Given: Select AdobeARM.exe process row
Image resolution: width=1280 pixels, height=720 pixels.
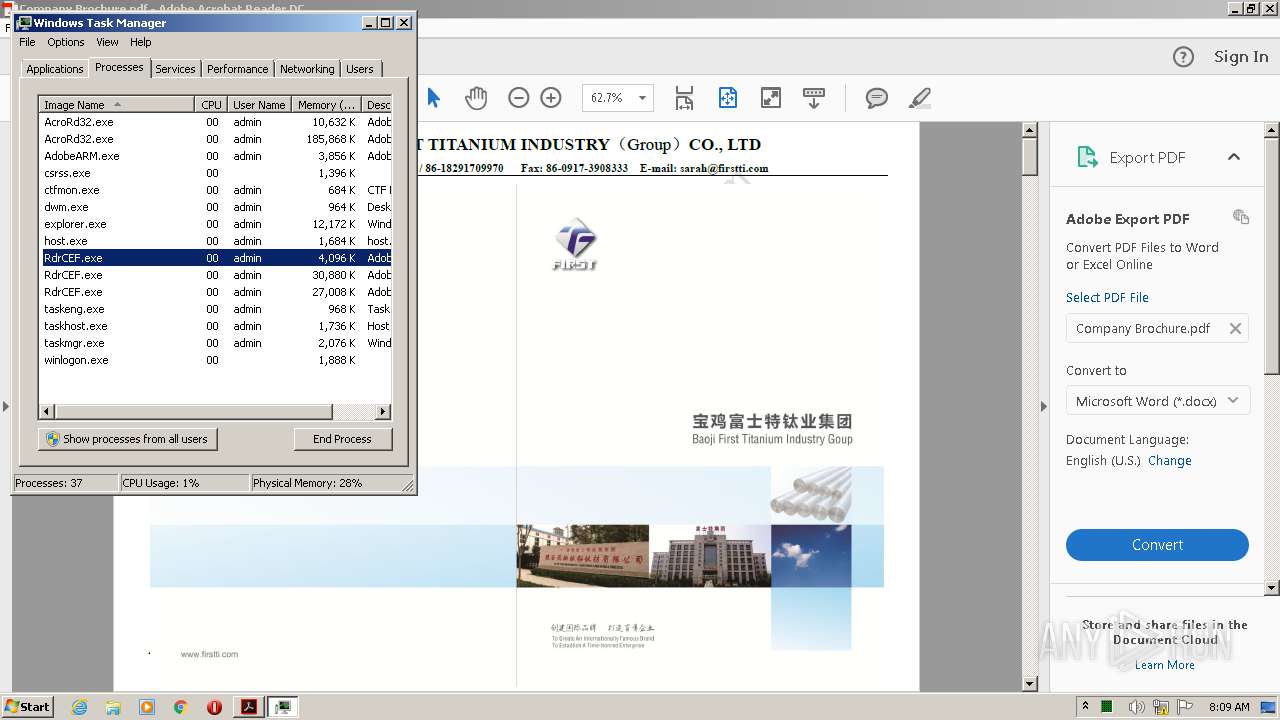Looking at the screenshot, I should pos(215,156).
